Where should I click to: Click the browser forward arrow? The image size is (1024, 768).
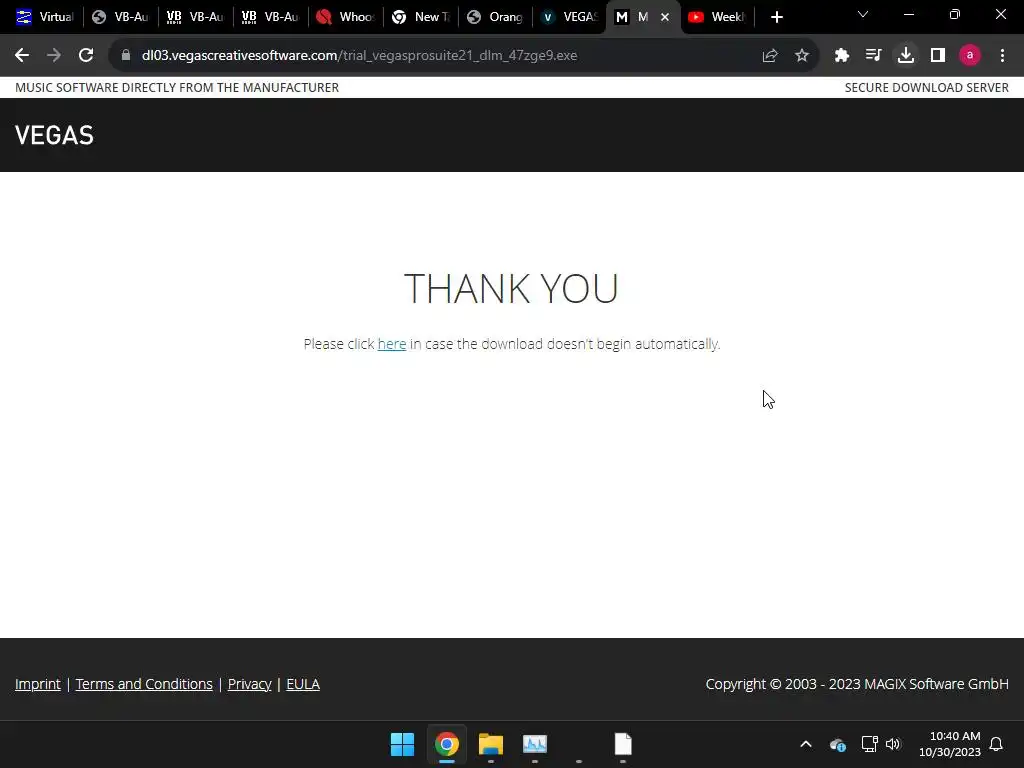(x=54, y=56)
